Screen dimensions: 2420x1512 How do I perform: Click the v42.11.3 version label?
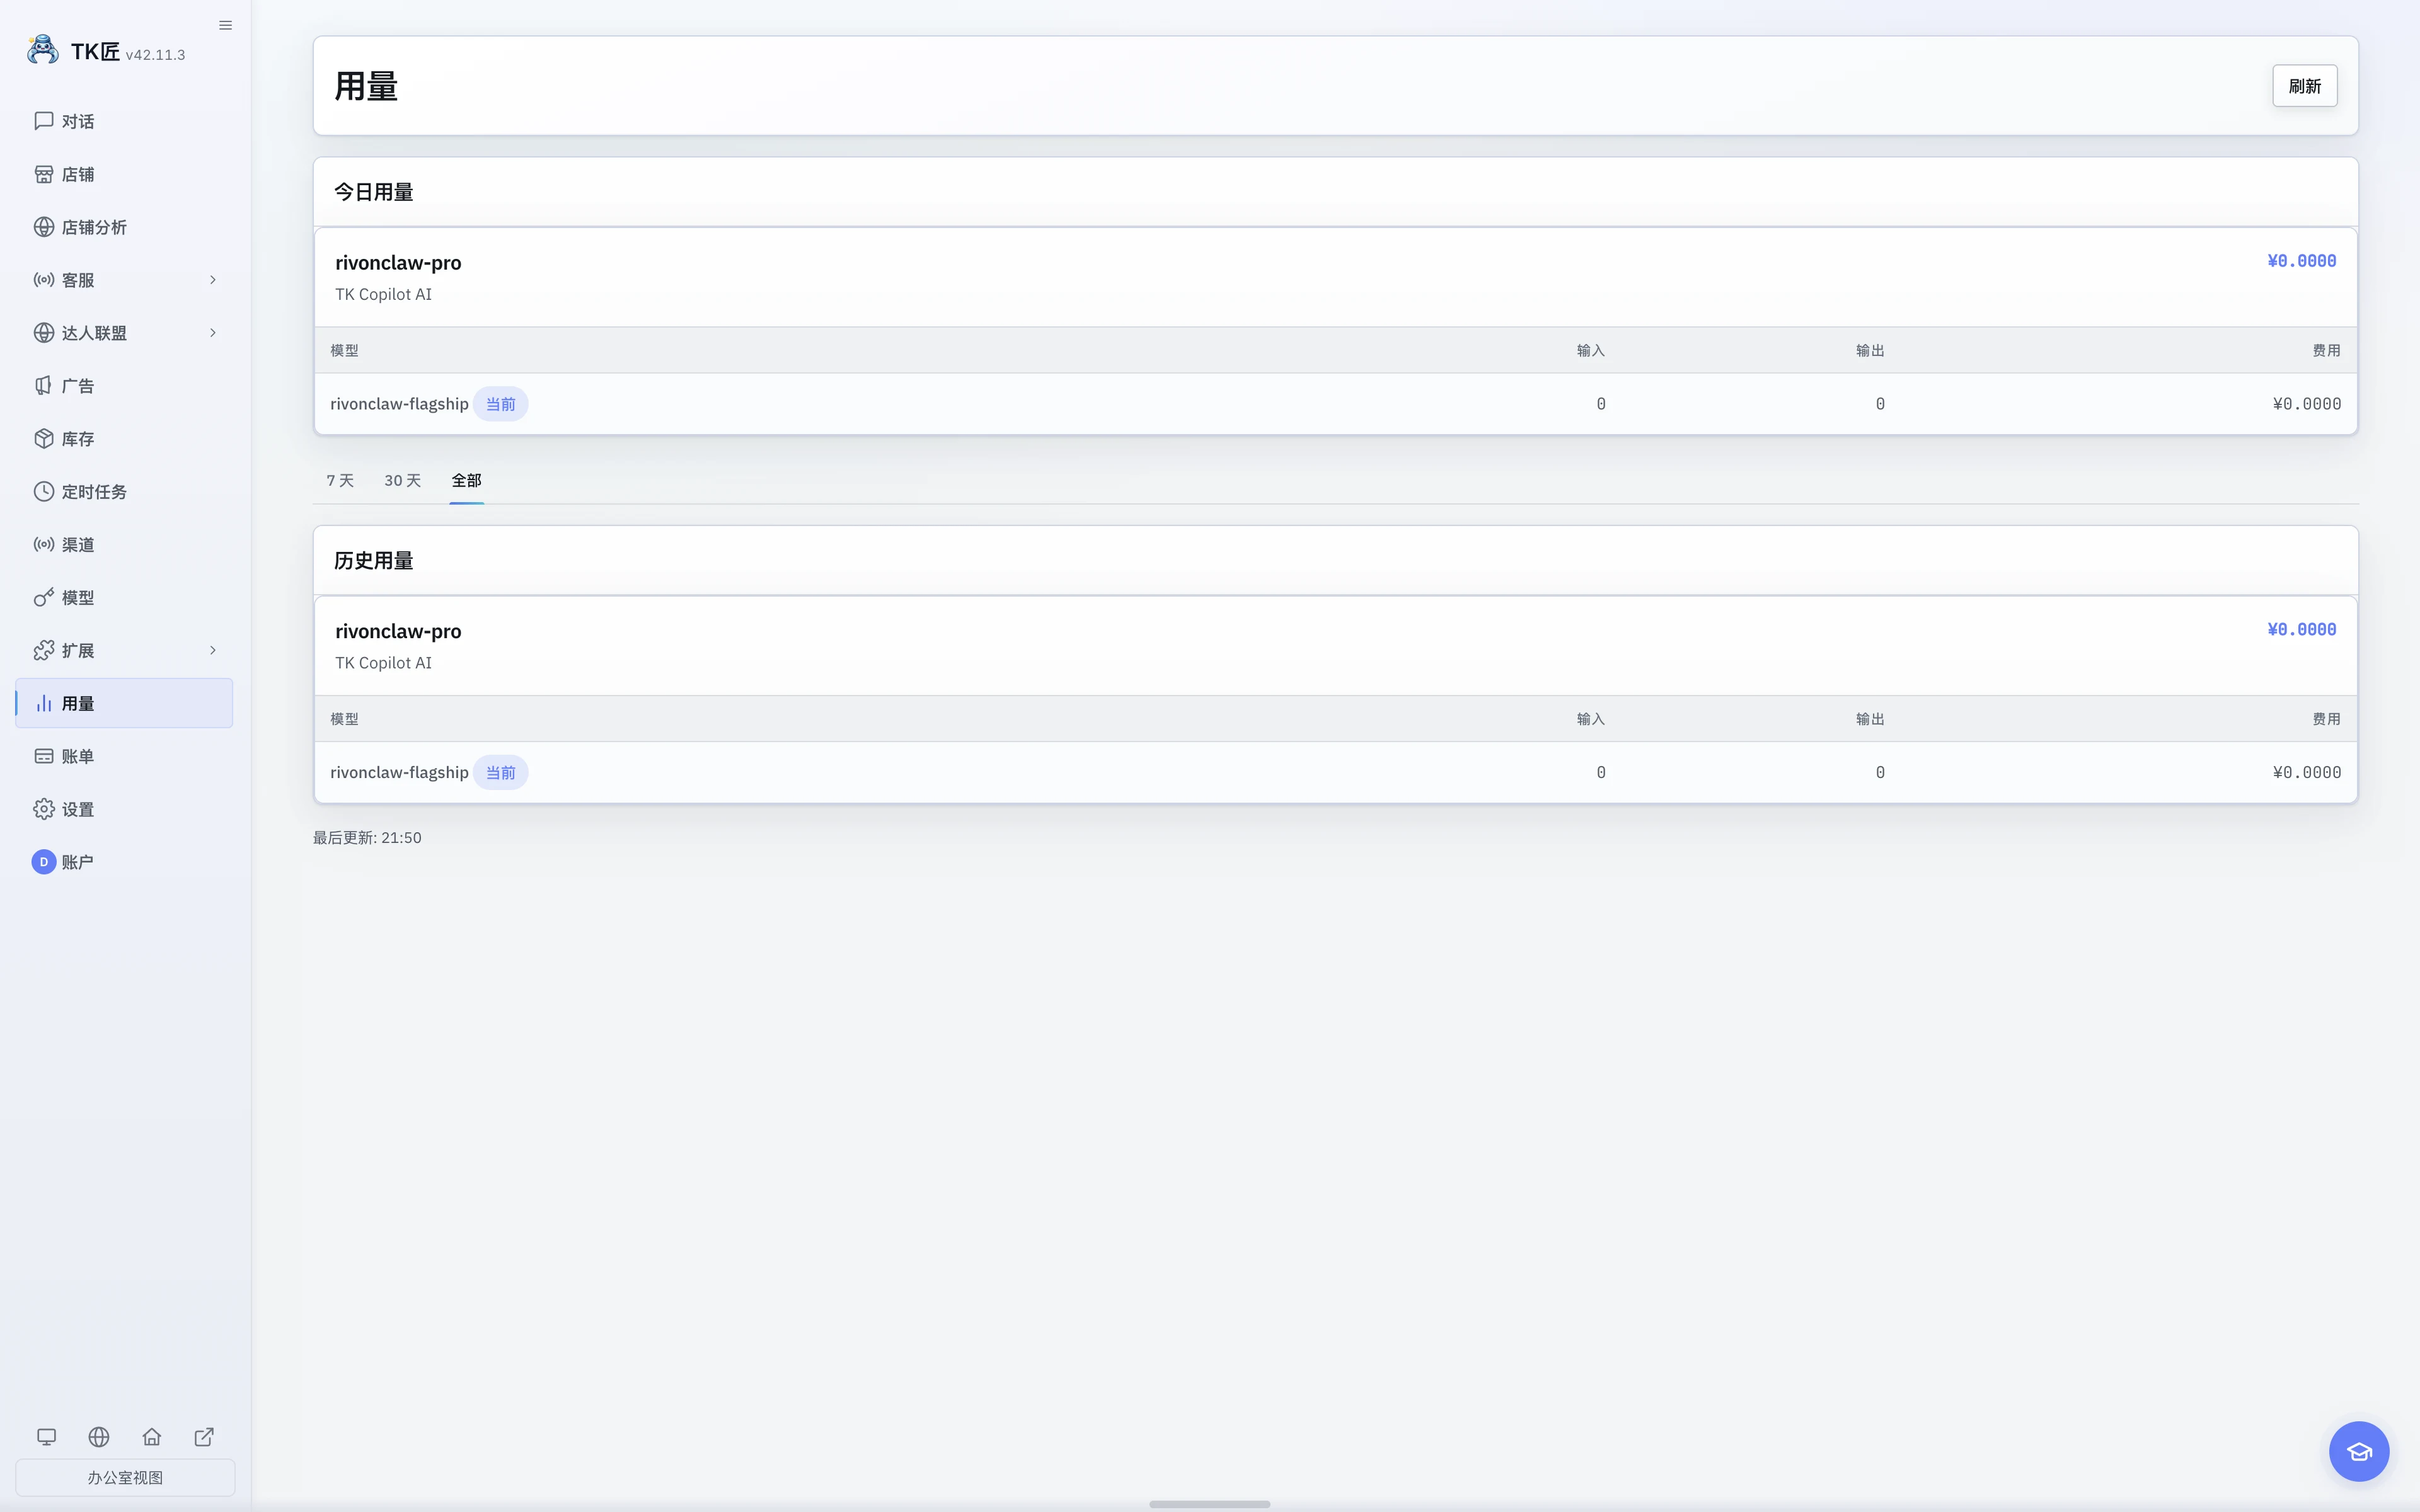pos(155,55)
